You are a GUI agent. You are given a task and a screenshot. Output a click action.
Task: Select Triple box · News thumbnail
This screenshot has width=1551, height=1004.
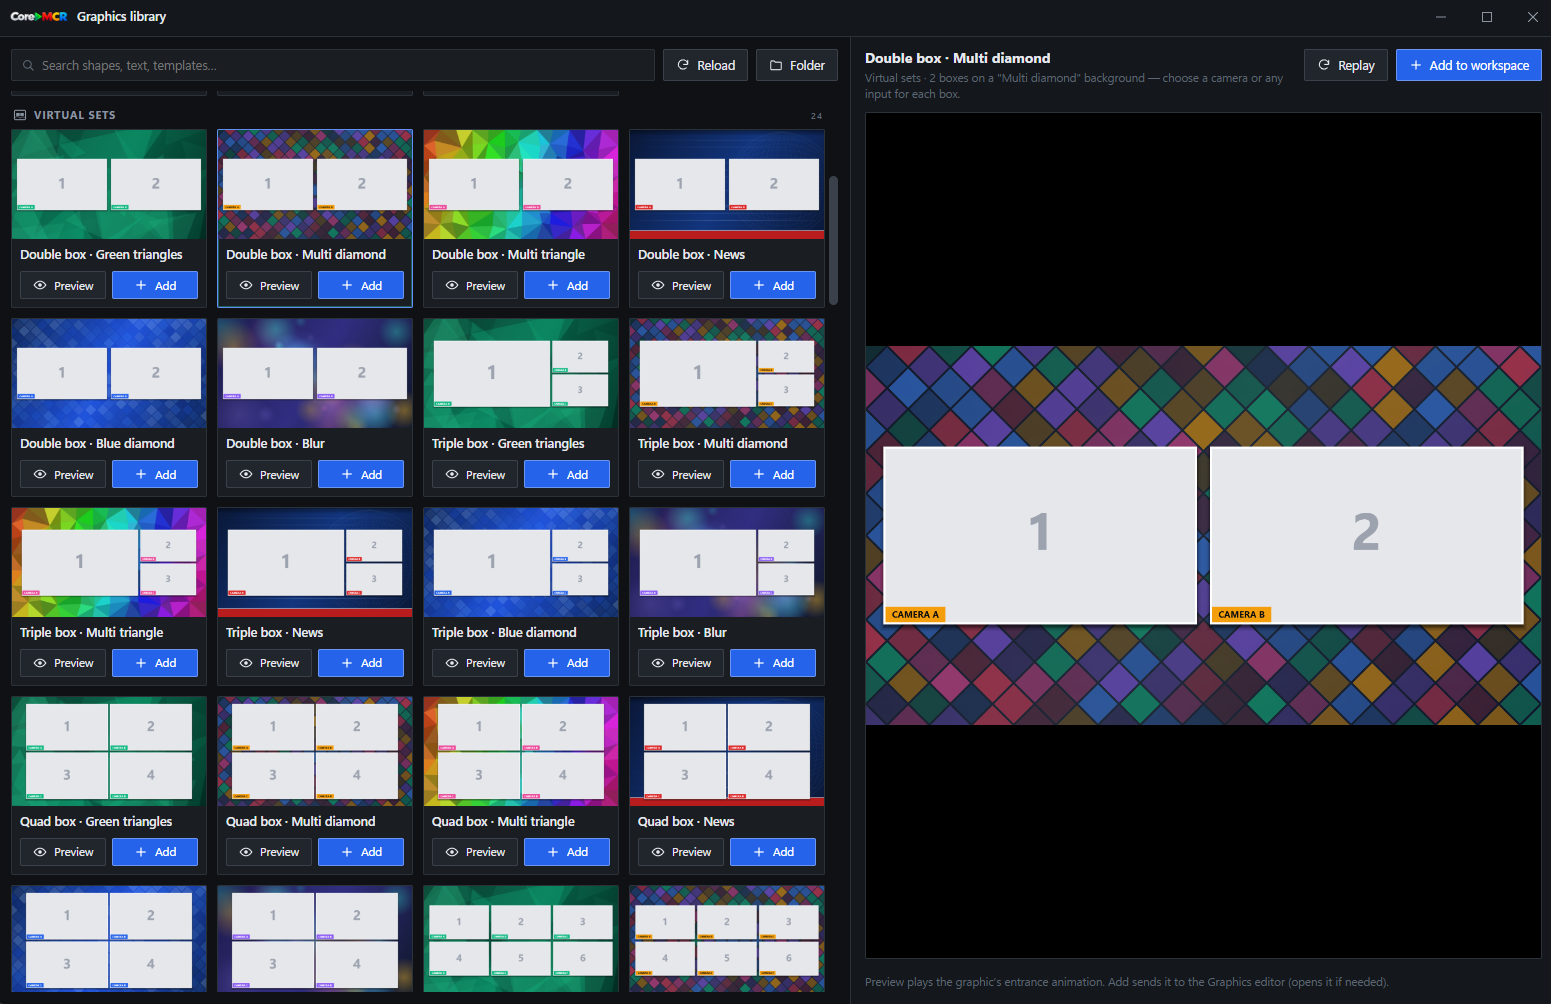315,562
